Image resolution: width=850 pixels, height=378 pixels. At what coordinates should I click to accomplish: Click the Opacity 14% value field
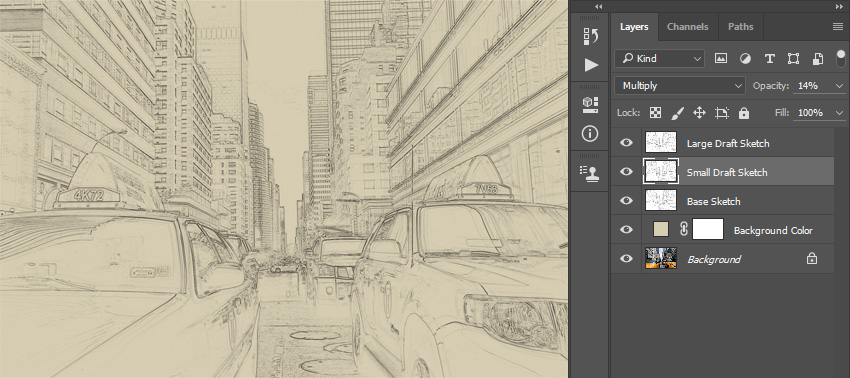813,86
